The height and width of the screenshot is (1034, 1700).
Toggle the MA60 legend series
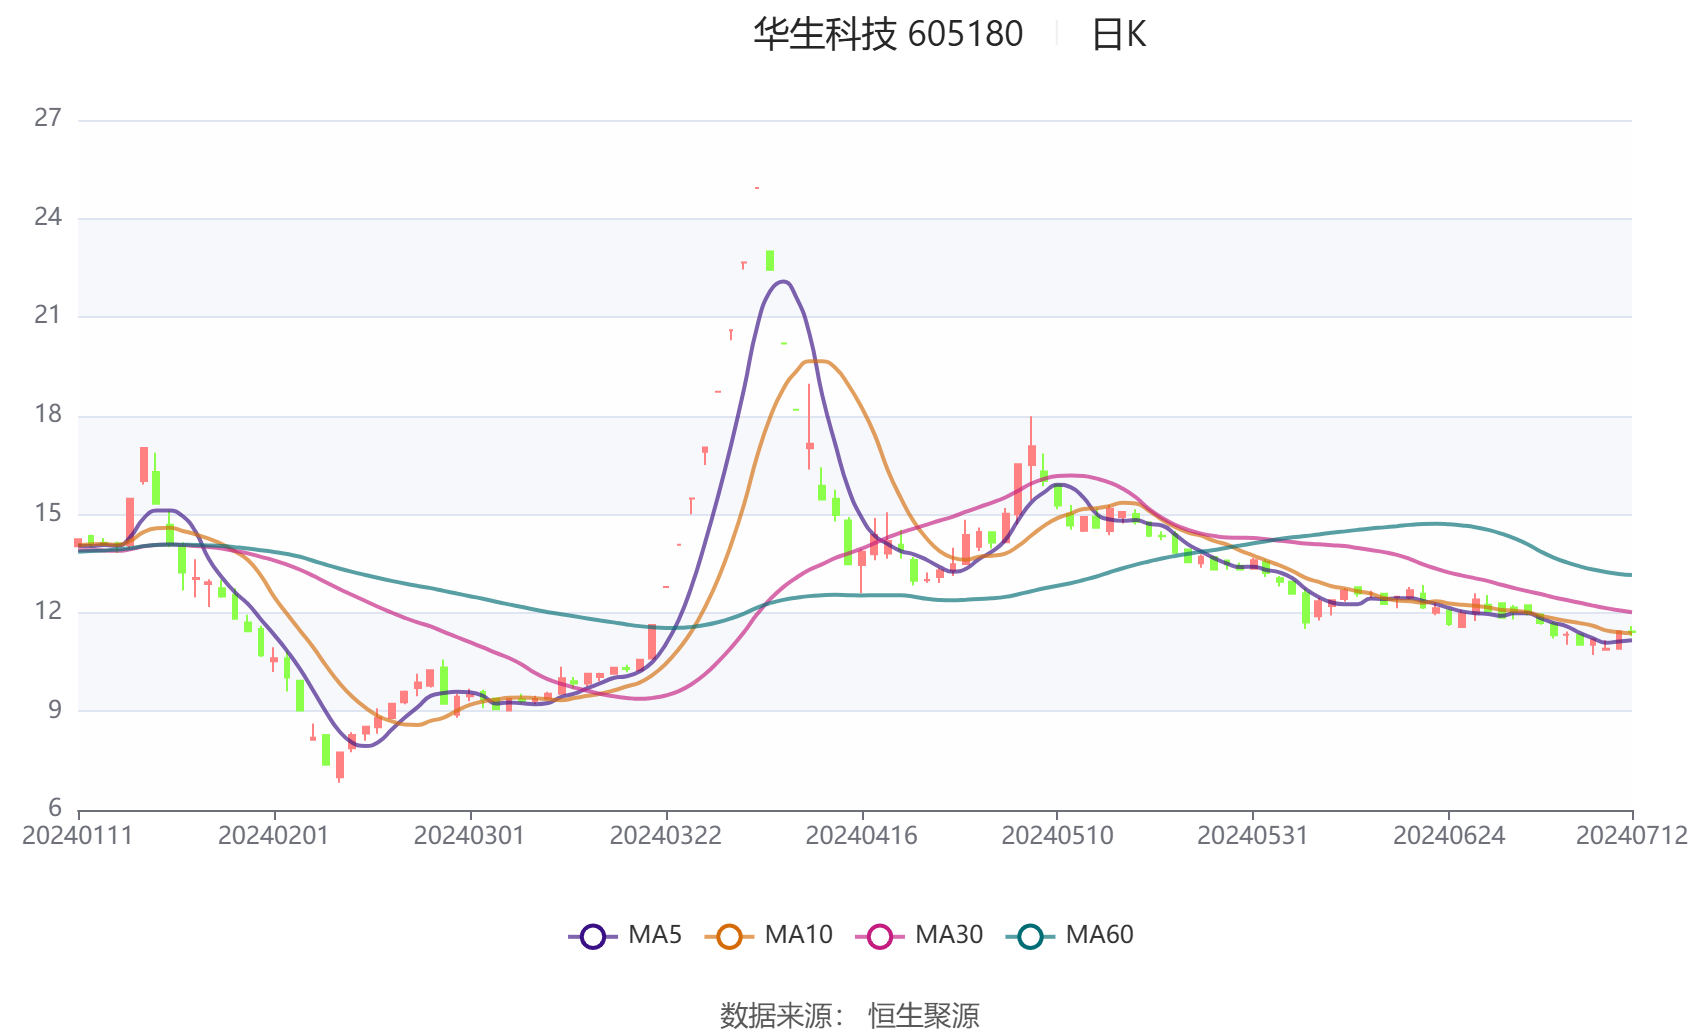pyautogui.click(x=1070, y=936)
